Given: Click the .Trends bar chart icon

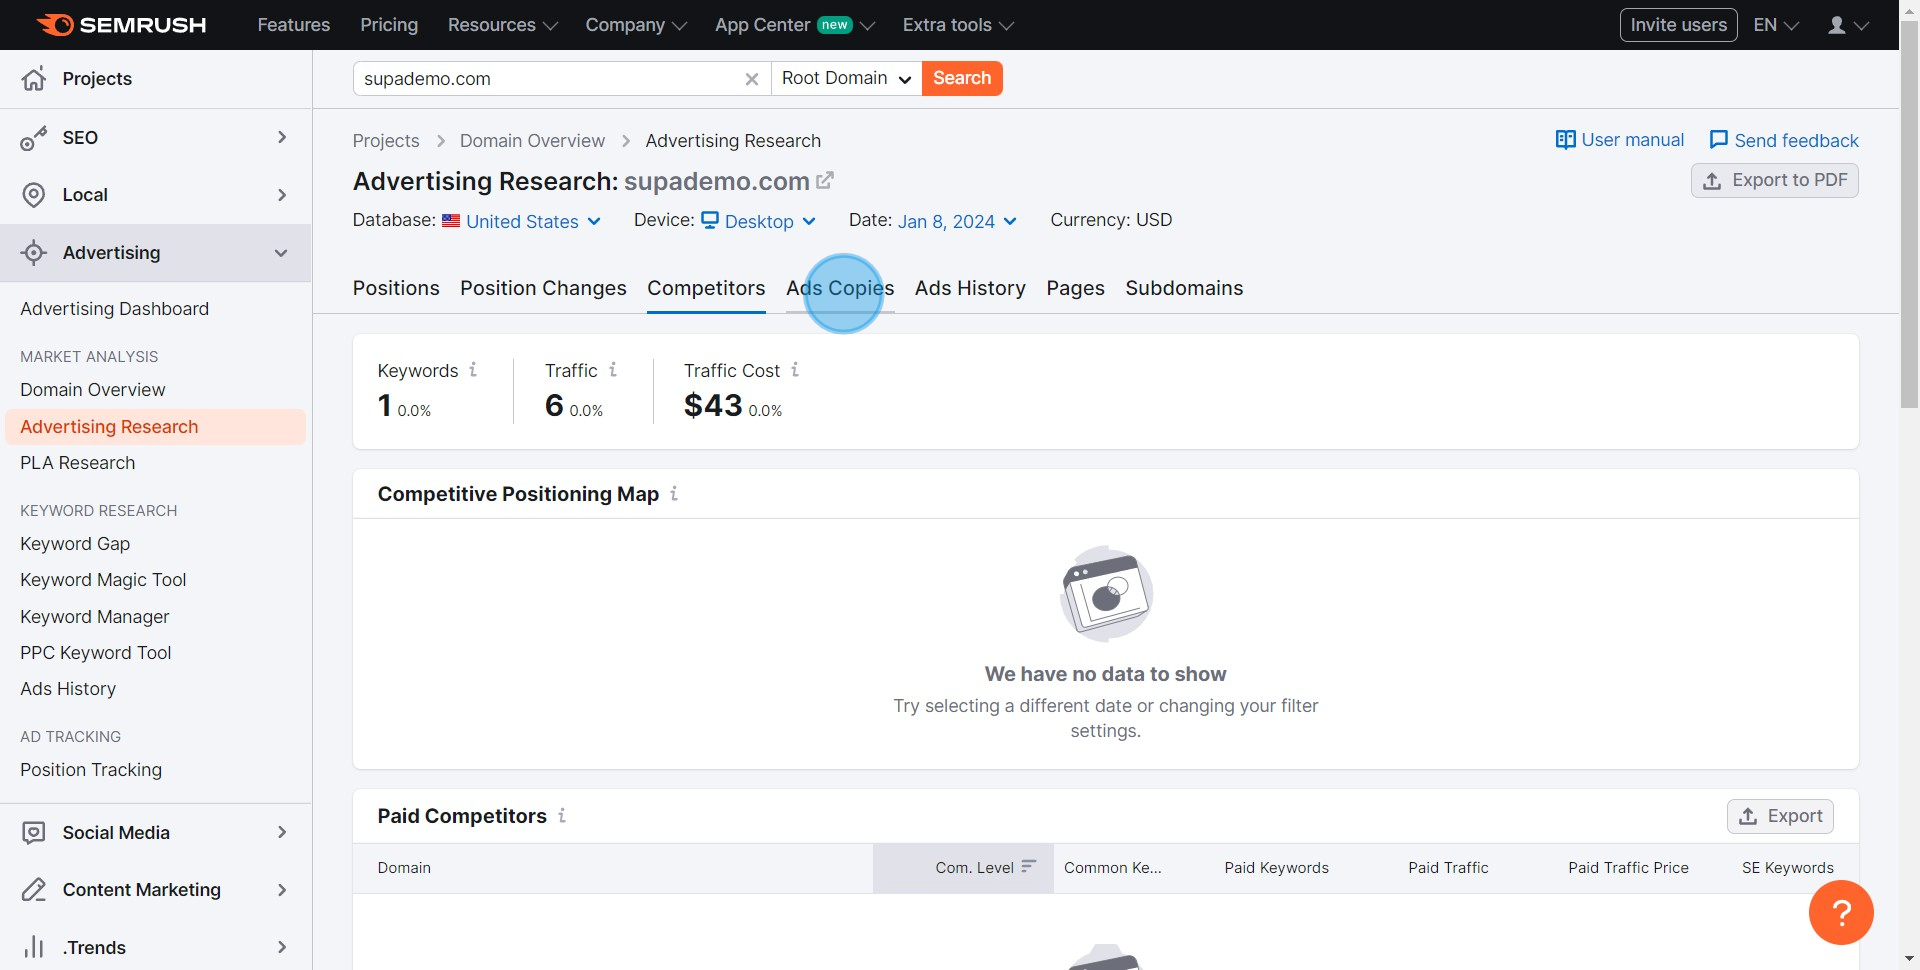Looking at the screenshot, I should 34,947.
